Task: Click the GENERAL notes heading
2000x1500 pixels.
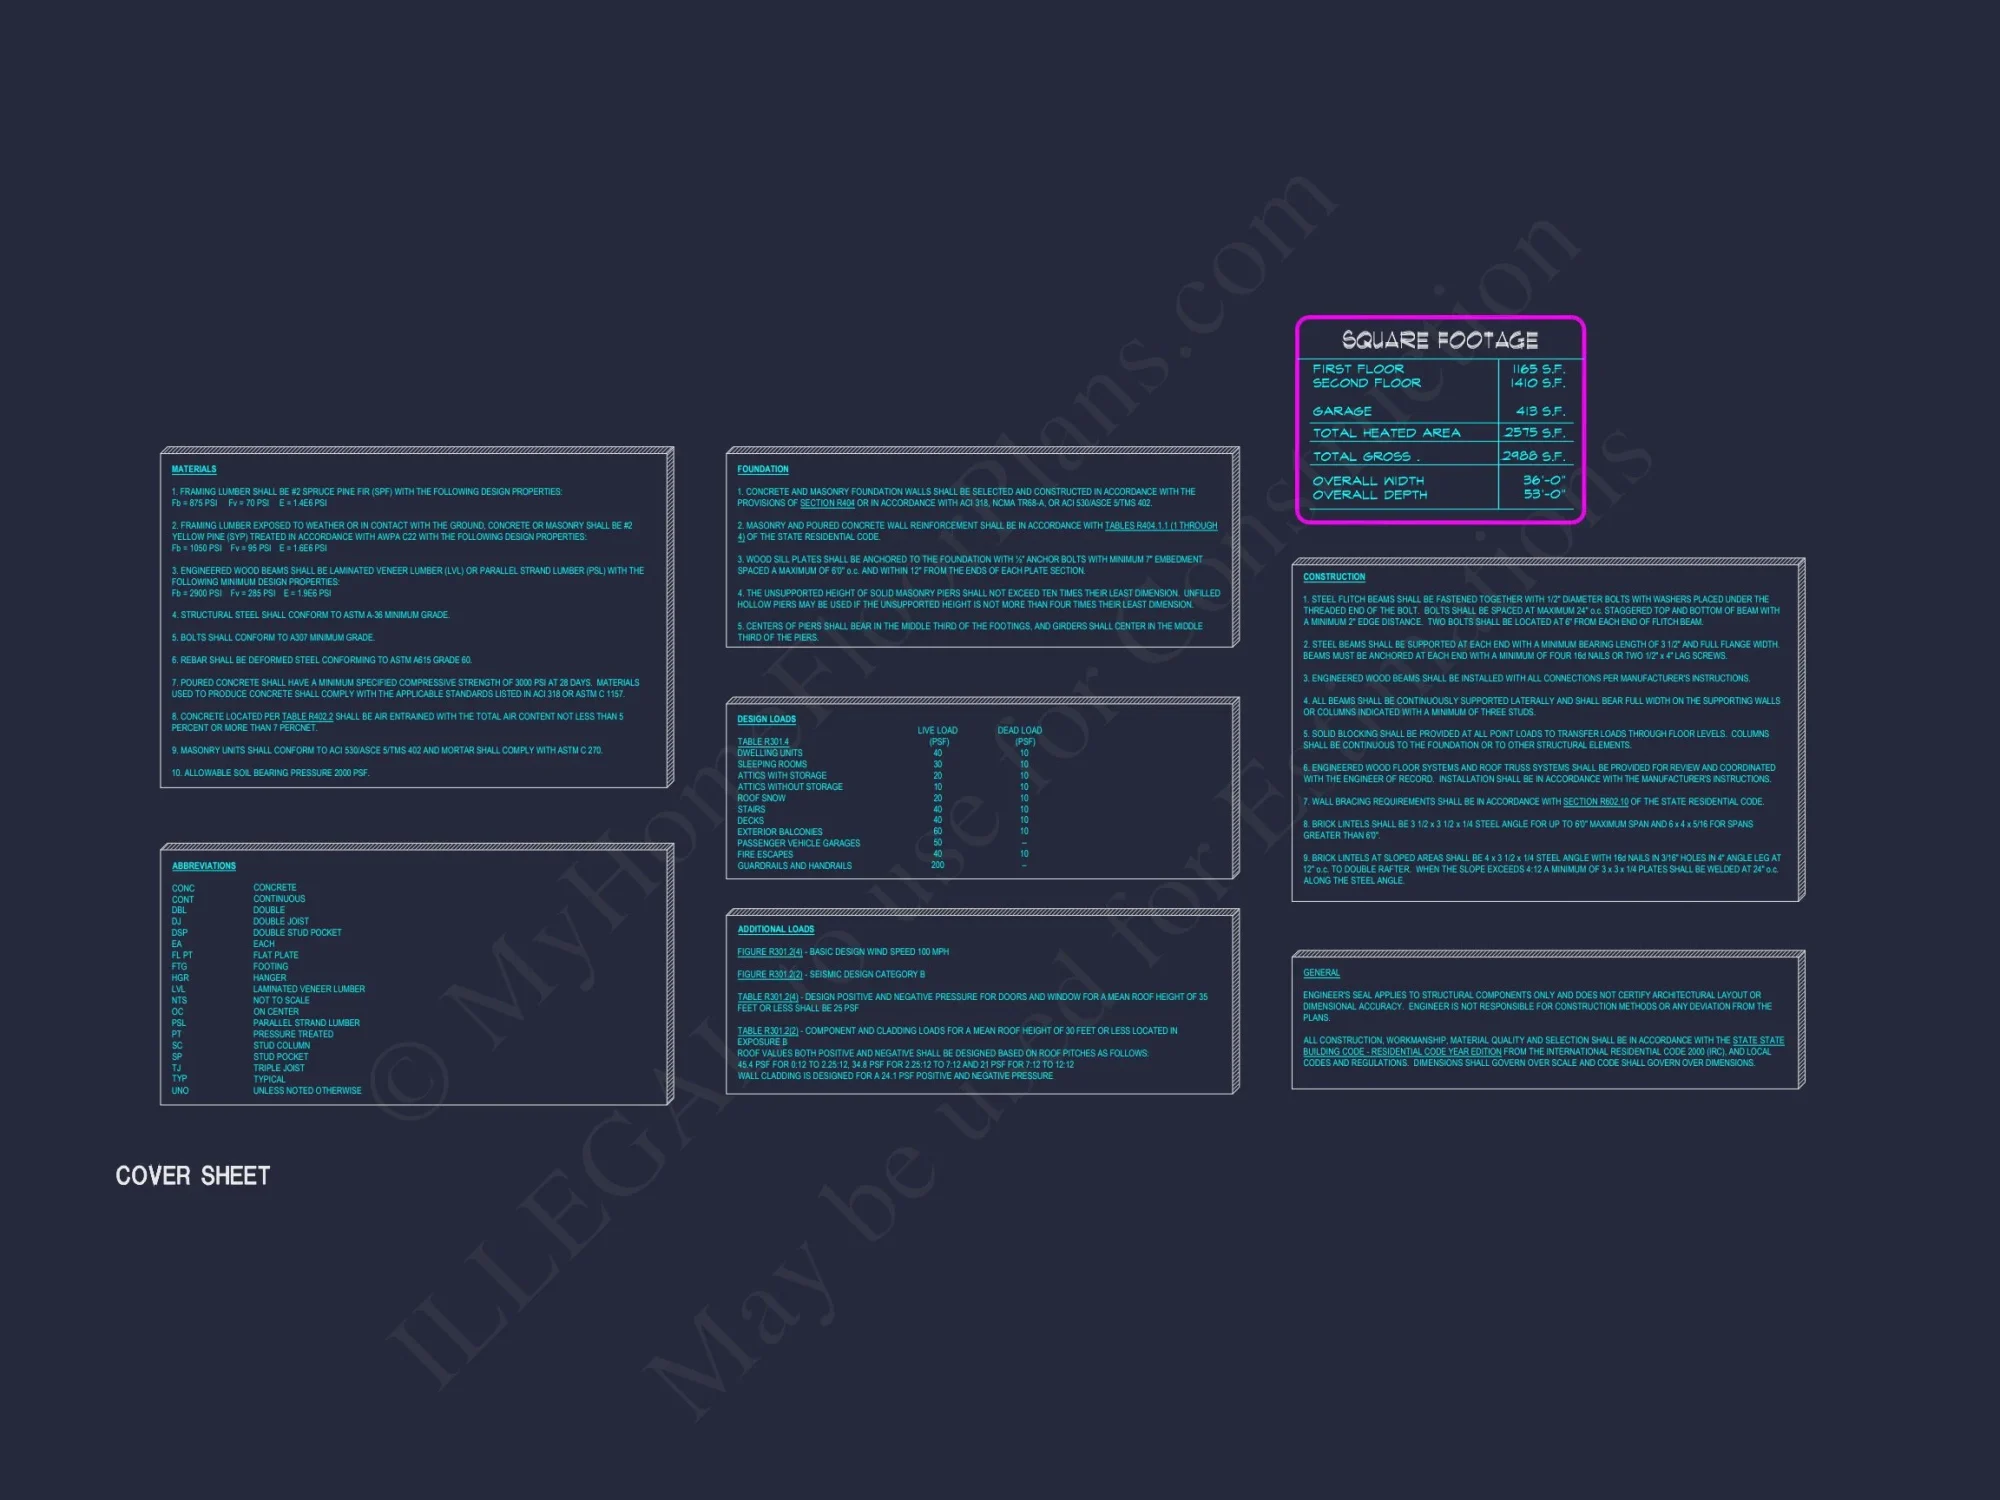Action: (1321, 973)
